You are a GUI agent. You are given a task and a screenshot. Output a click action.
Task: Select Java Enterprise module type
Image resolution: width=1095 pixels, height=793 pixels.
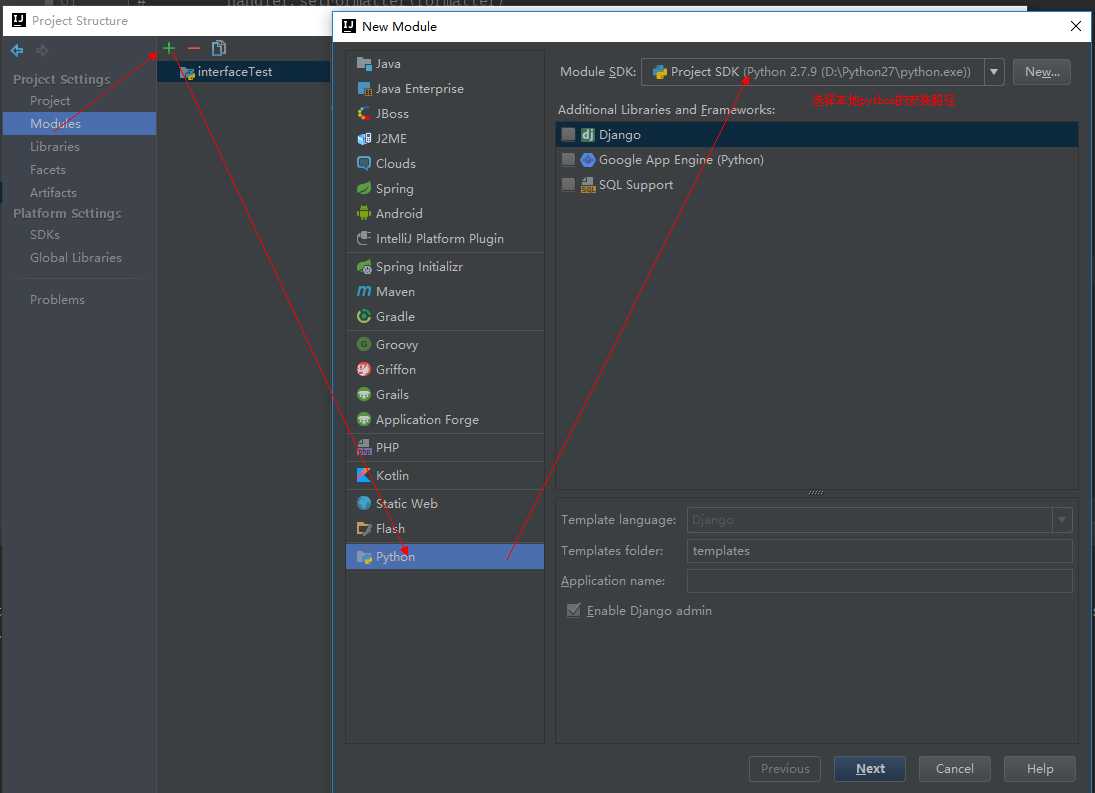(445, 89)
